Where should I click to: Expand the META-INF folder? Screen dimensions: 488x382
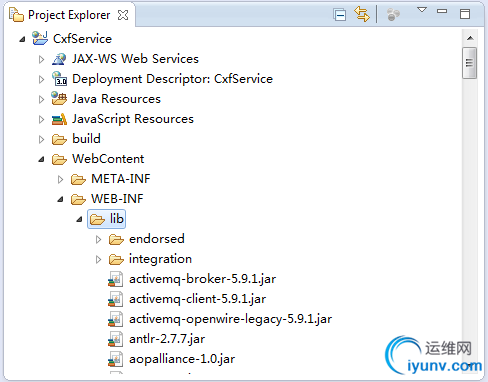(x=60, y=179)
